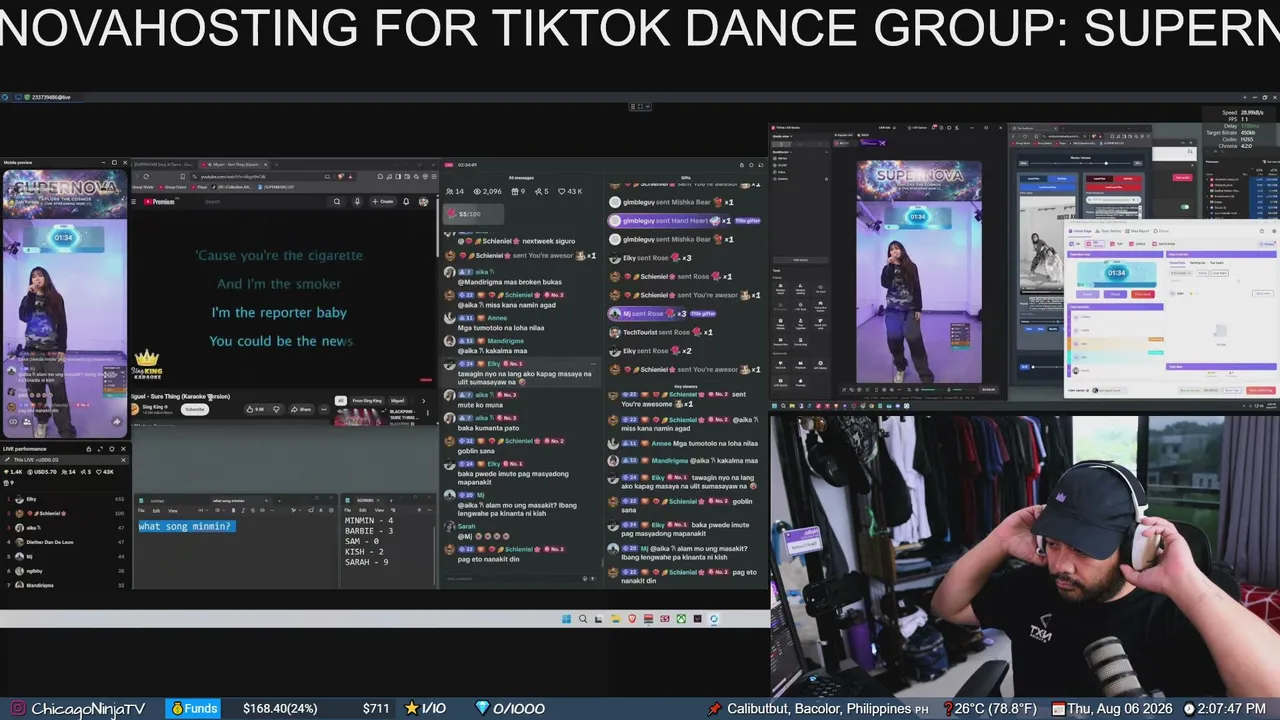This screenshot has height=720, width=1280.
Task: Open the [SUPERNOVA] LIST bookmark
Action: 278,186
